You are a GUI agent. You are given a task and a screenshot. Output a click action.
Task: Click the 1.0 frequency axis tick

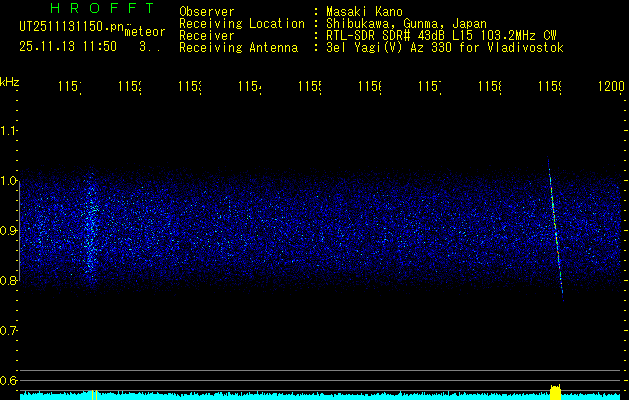click(x=9, y=181)
